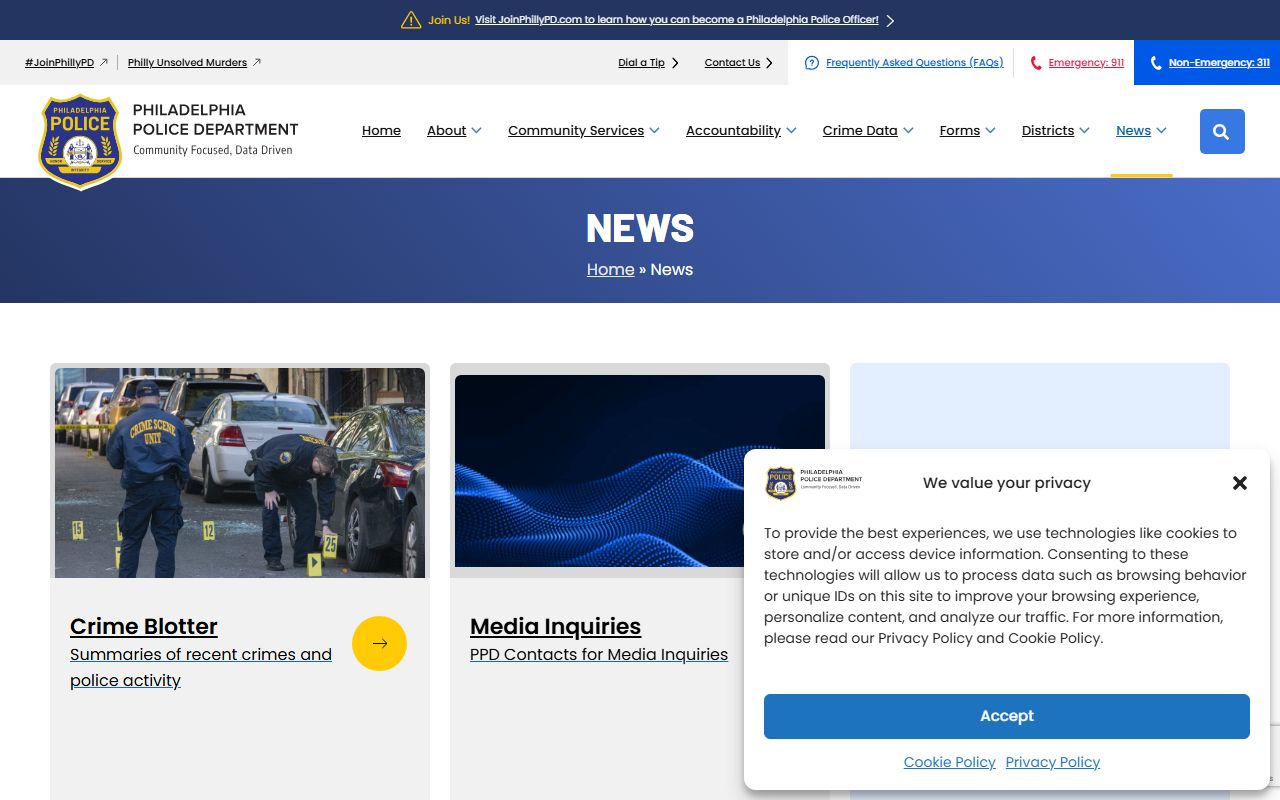Click the blue wave Media Inquiries image
The width and height of the screenshot is (1280, 800).
tap(640, 471)
